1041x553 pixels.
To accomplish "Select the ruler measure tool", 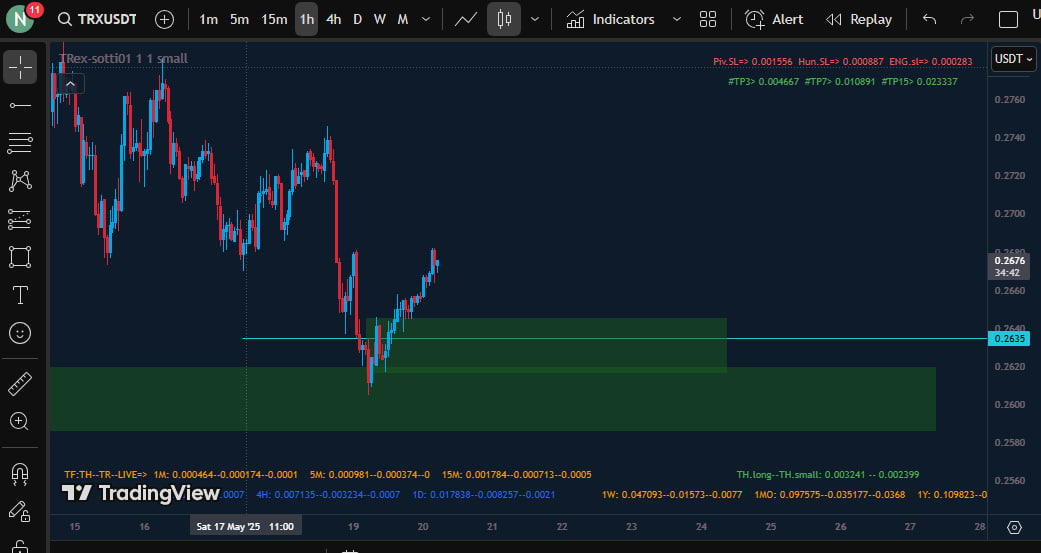I will pos(19,383).
